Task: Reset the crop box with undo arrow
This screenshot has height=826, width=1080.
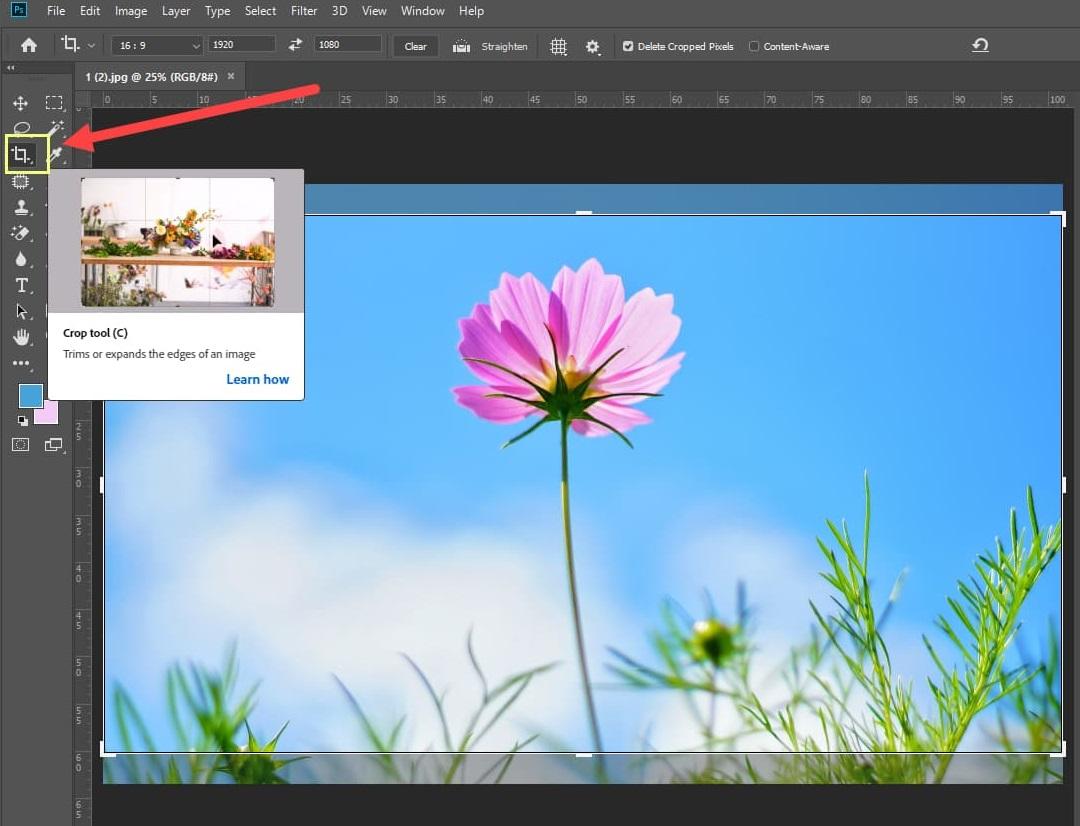Action: coord(980,46)
